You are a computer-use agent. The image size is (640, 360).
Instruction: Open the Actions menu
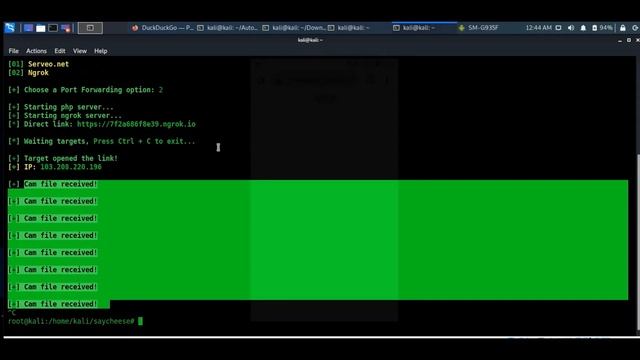click(x=36, y=51)
